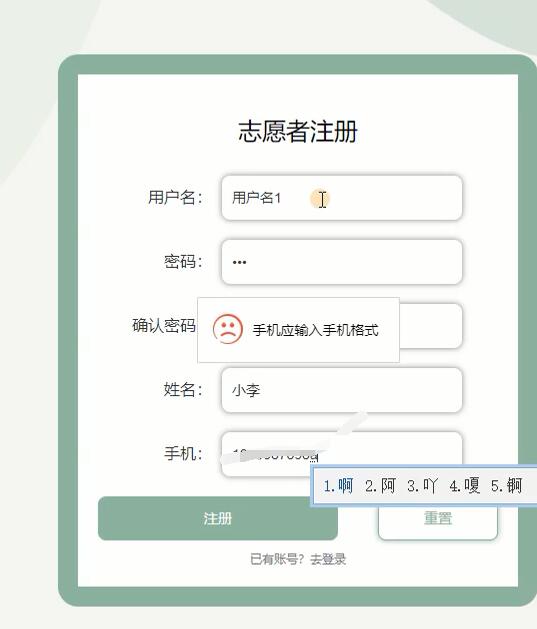
Task: Select IME candidate 5 锕
Action: click(507, 486)
